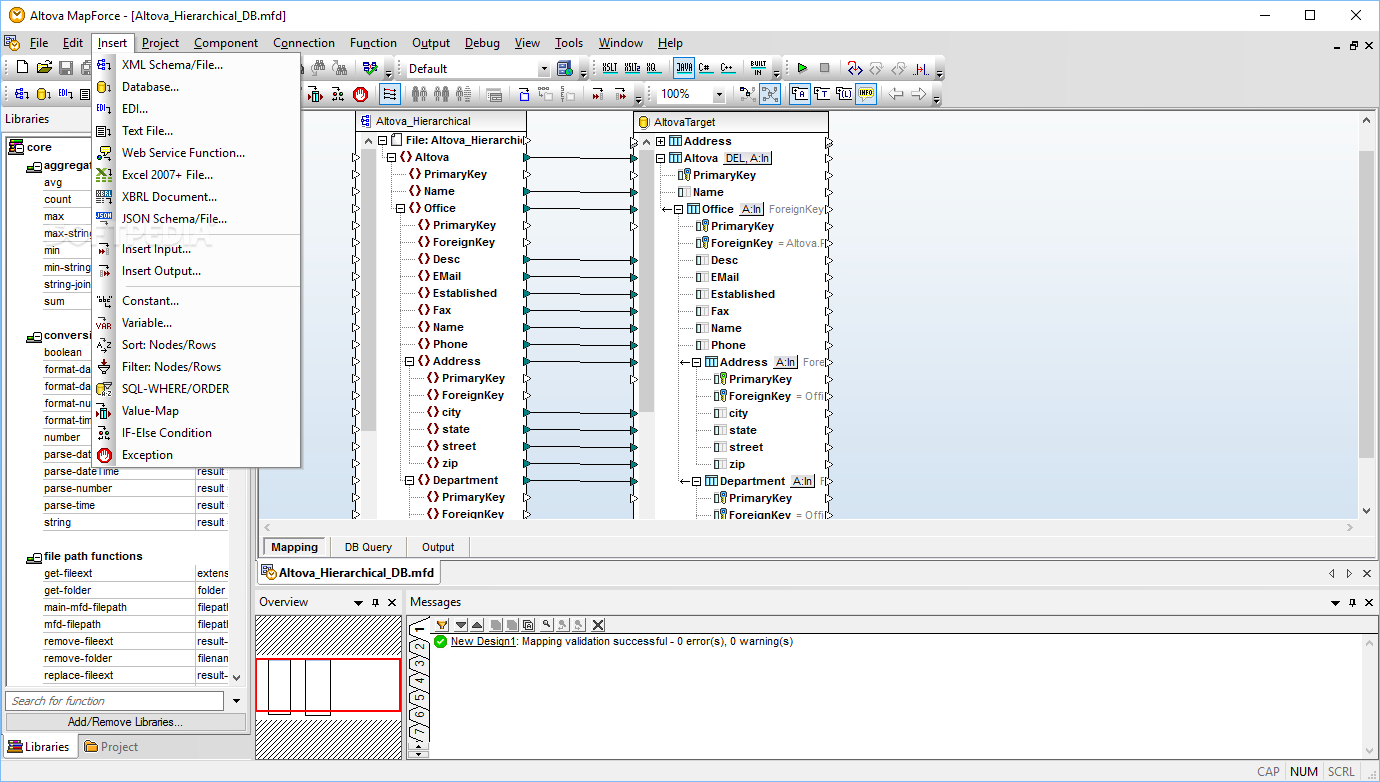
Task: Click the New document toolbar icon
Action: (22, 68)
